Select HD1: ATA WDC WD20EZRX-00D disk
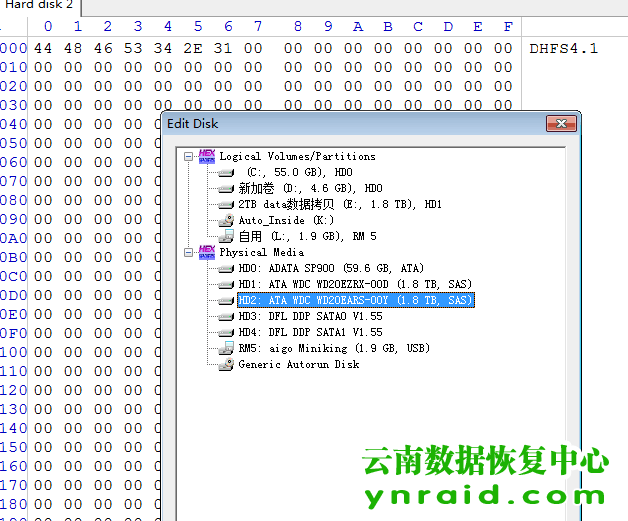 [x=355, y=284]
